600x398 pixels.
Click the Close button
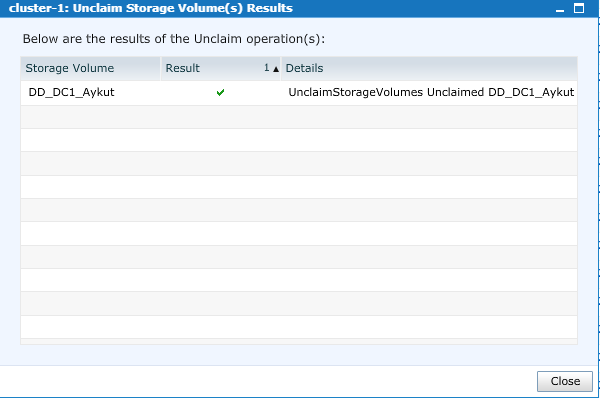point(564,381)
